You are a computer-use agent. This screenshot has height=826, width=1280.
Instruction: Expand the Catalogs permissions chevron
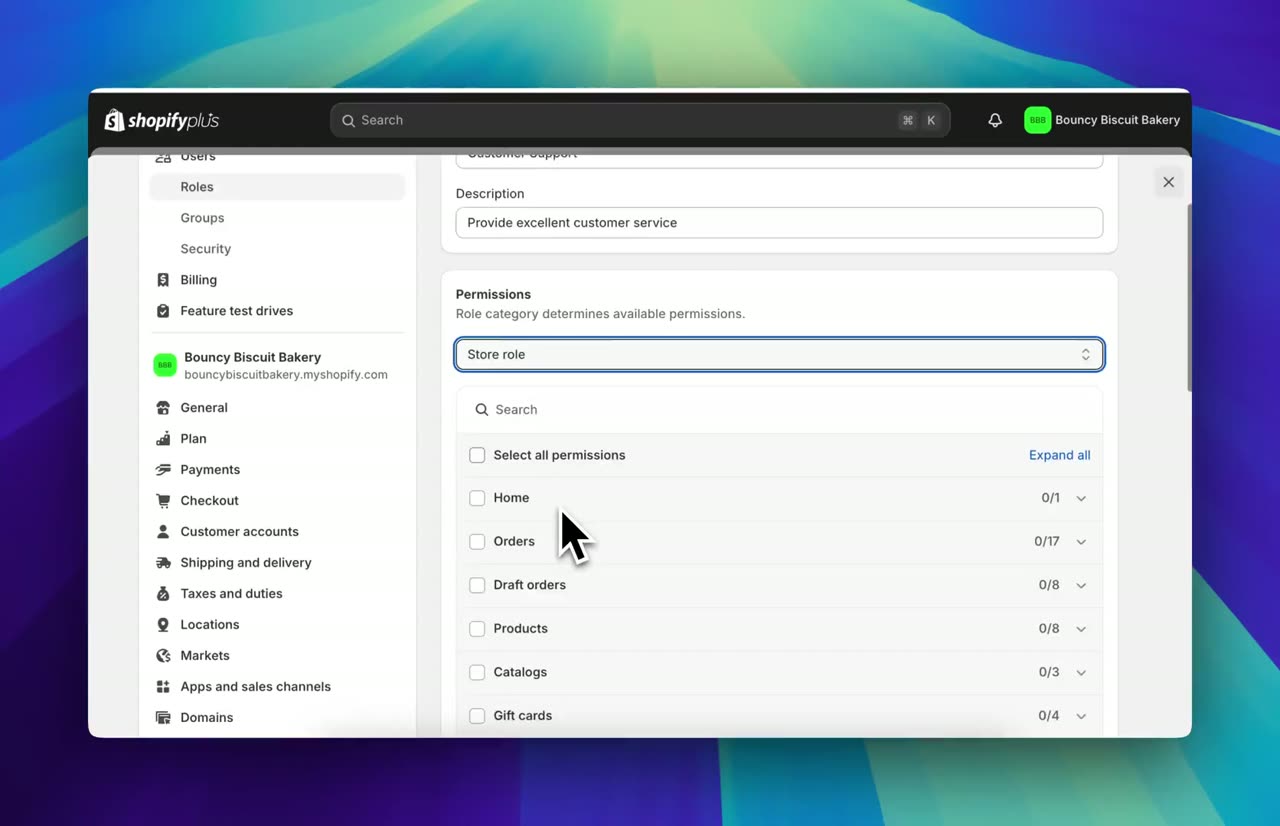tap(1081, 673)
